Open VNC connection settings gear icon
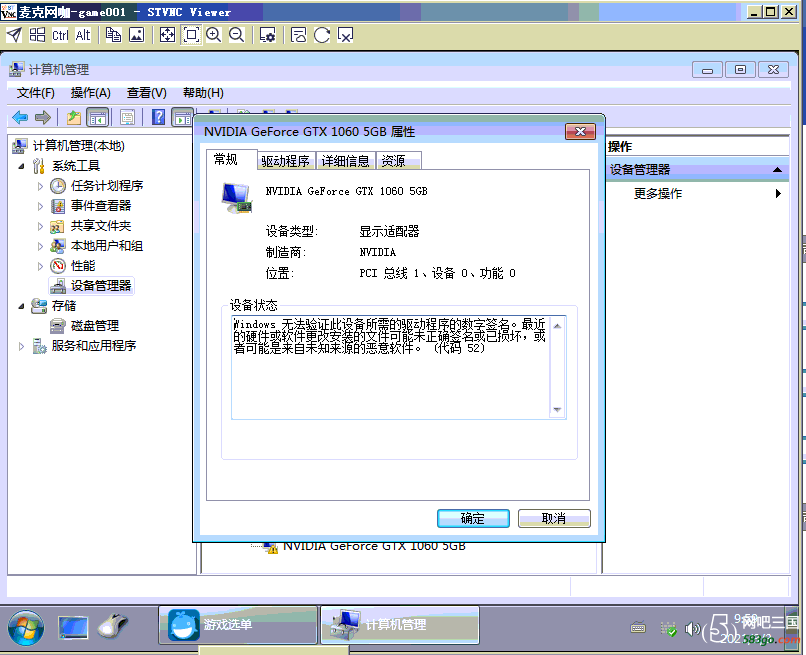This screenshot has height=655, width=806. [267, 35]
